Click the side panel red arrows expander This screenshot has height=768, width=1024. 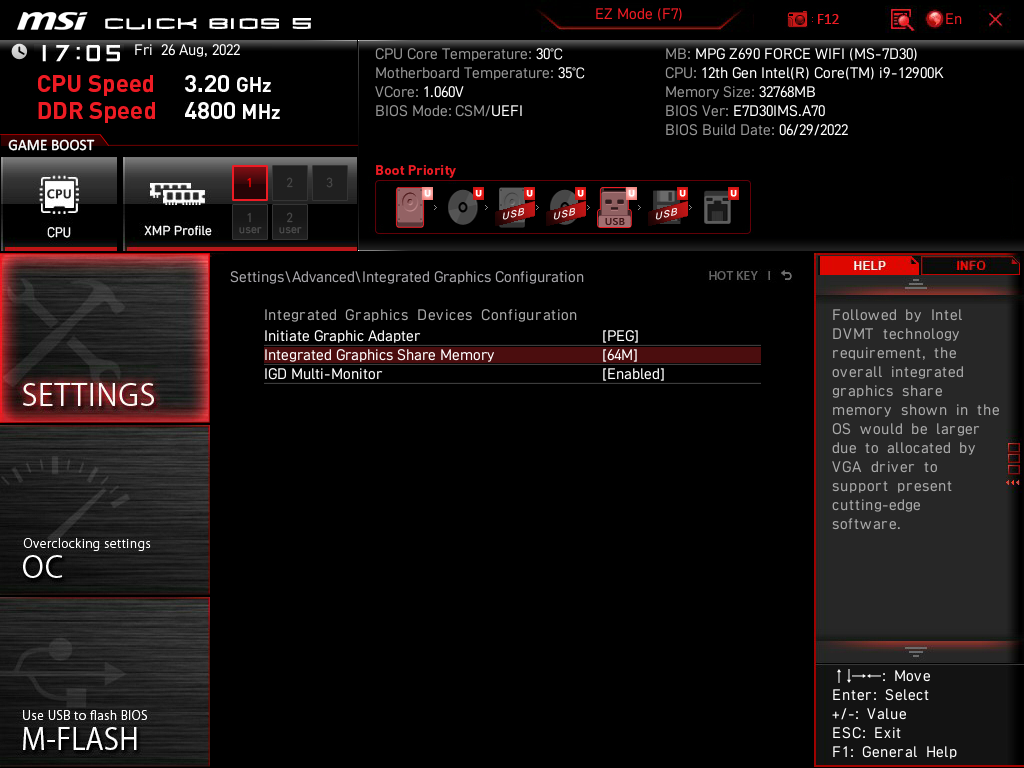[1013, 483]
